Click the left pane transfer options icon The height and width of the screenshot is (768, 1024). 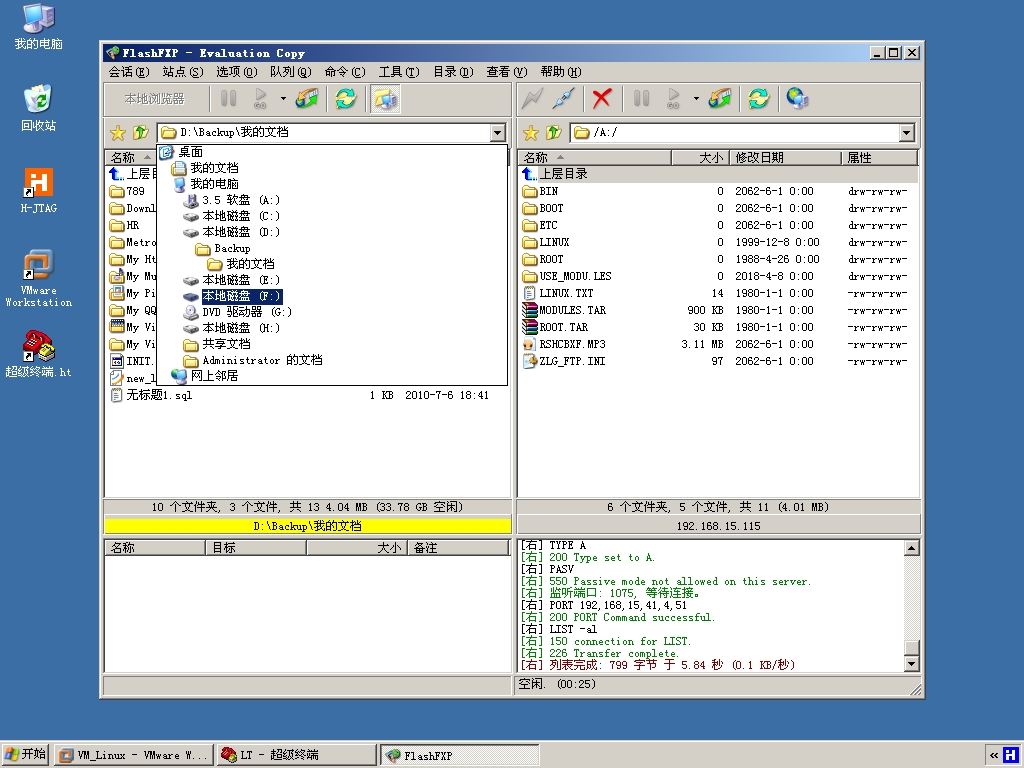tap(307, 99)
